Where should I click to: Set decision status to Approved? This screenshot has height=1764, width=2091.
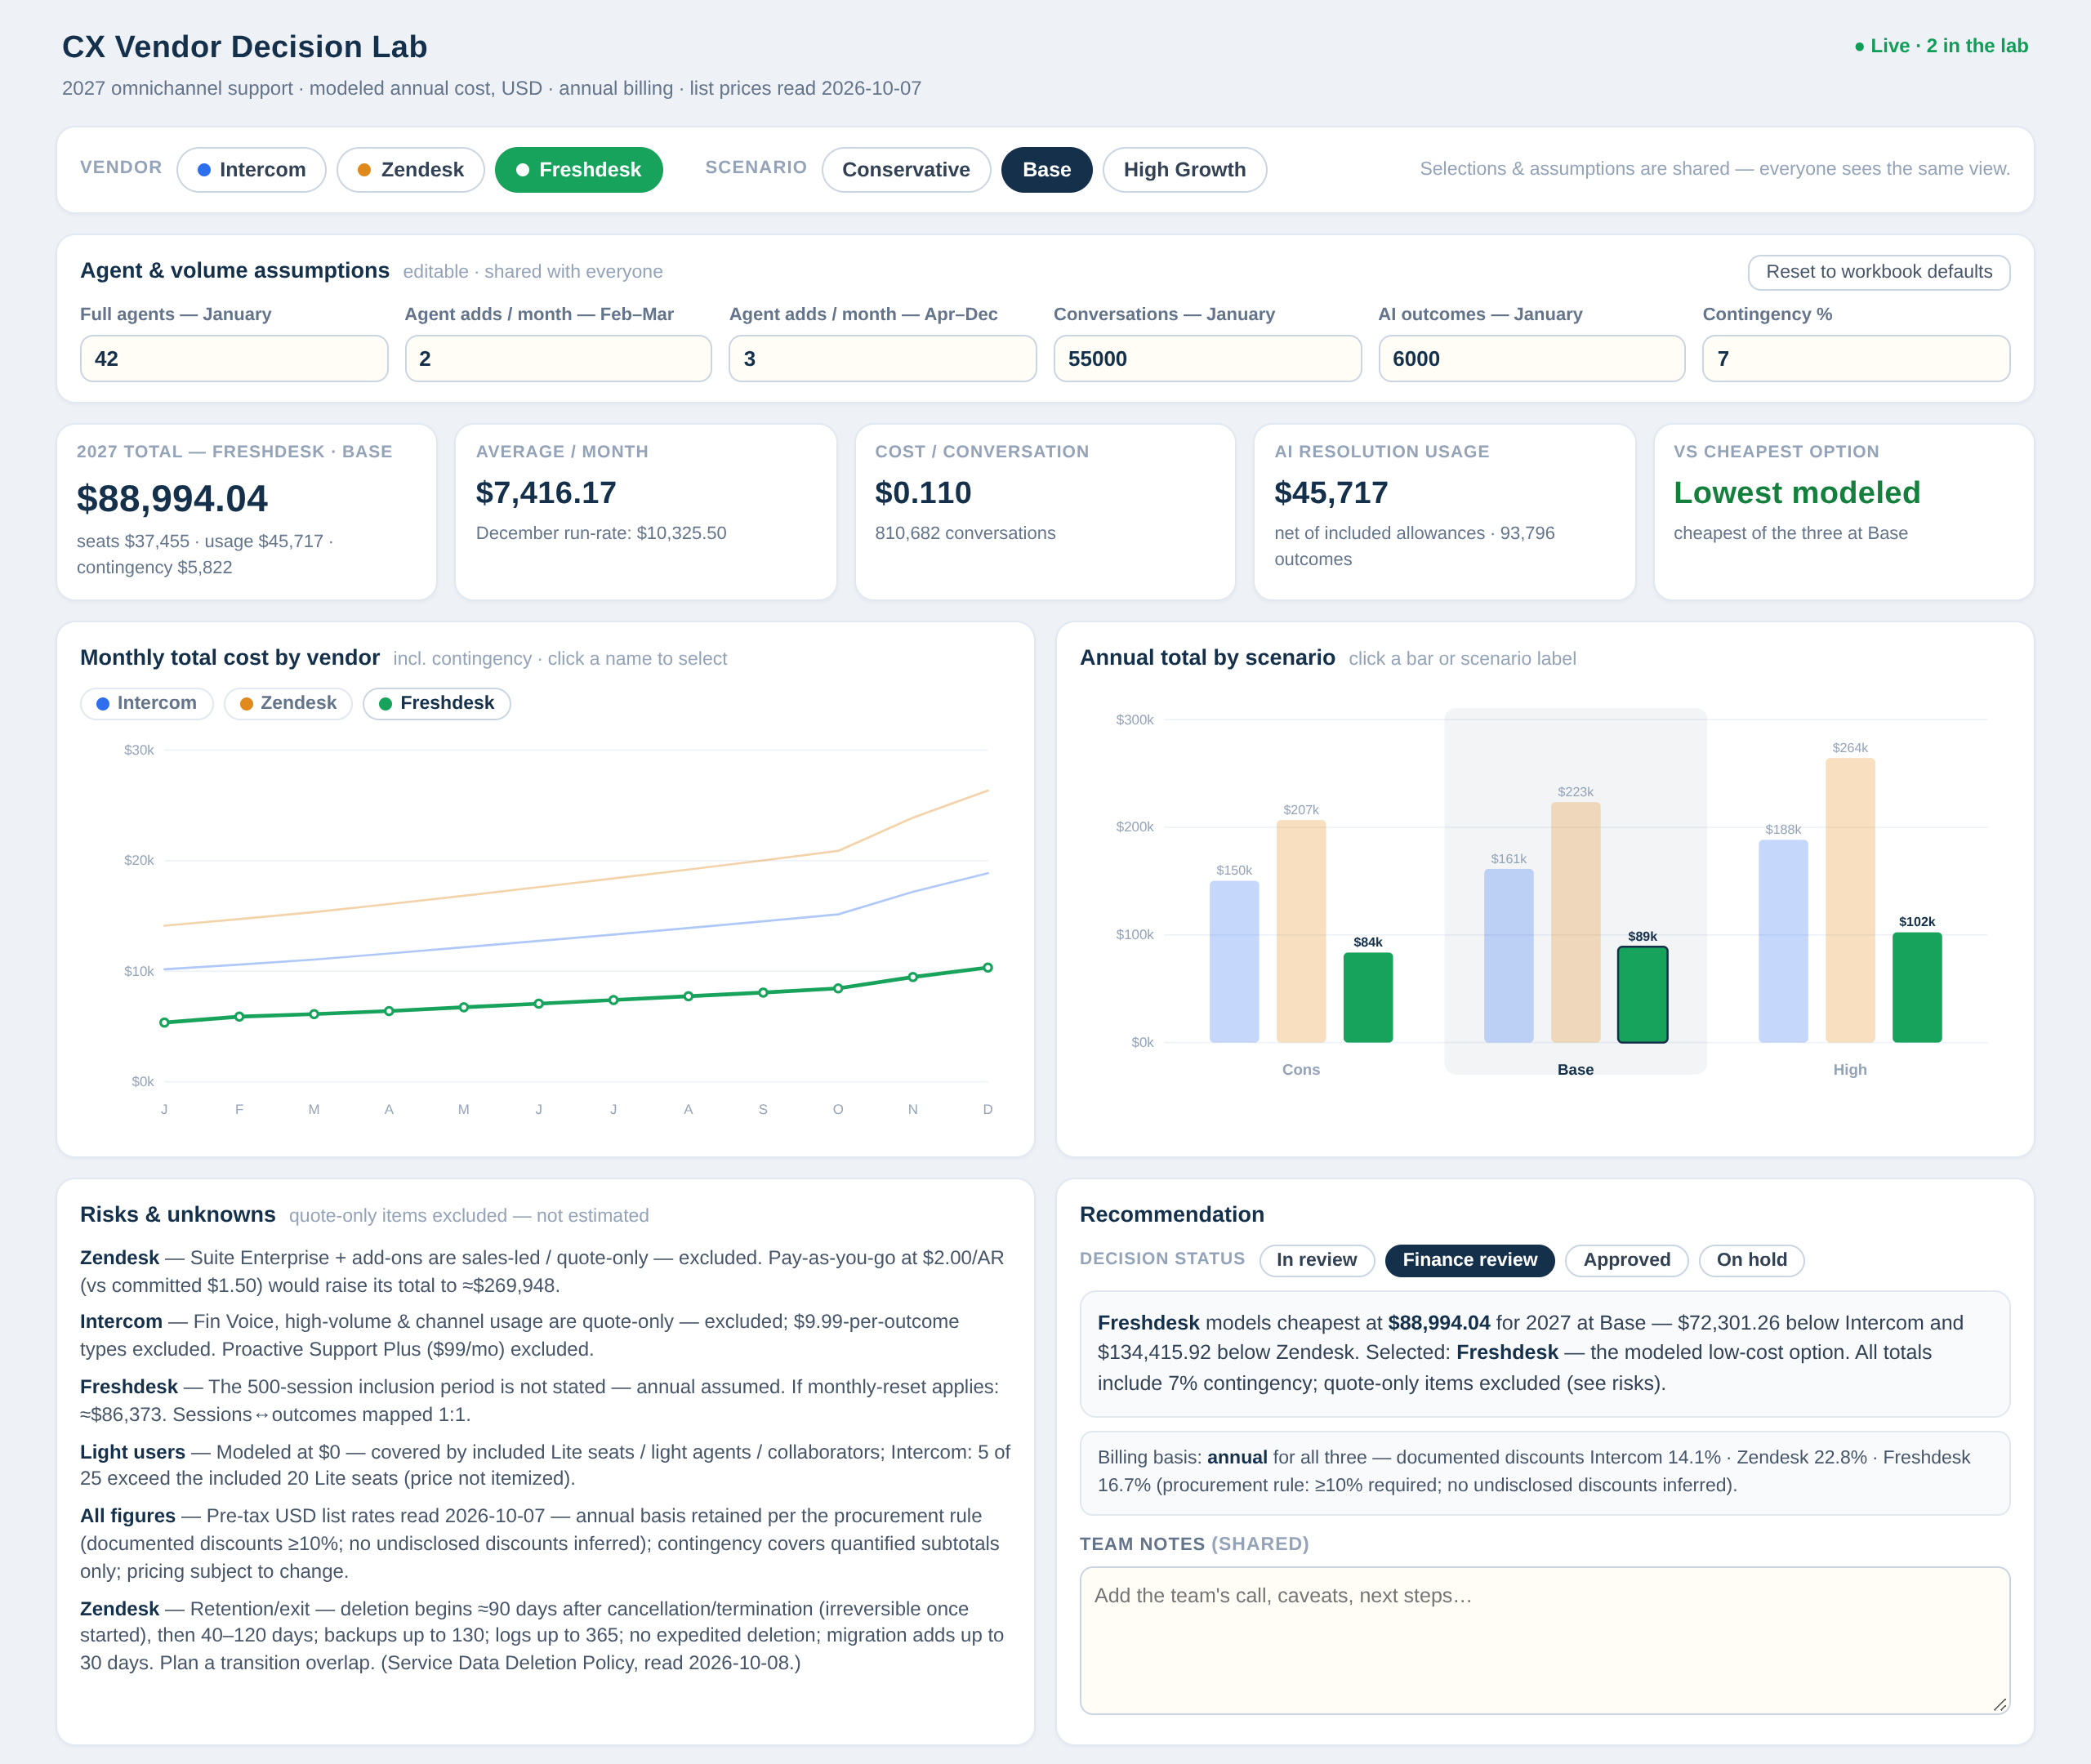click(x=1626, y=1260)
